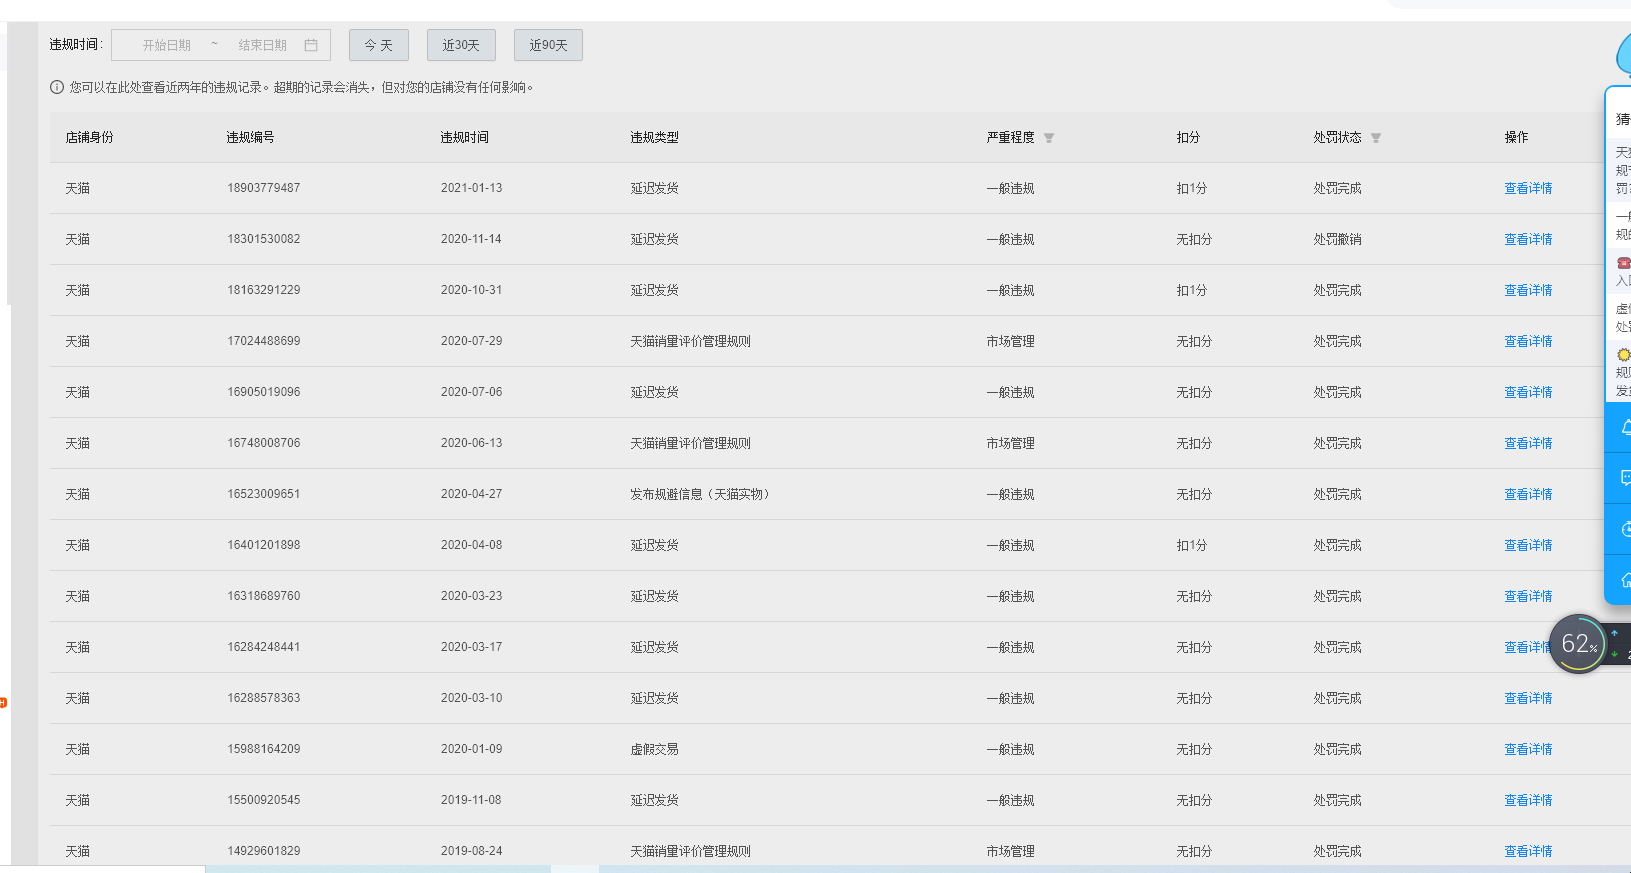
Task: Click the 违规编号 column header
Action: tap(250, 137)
